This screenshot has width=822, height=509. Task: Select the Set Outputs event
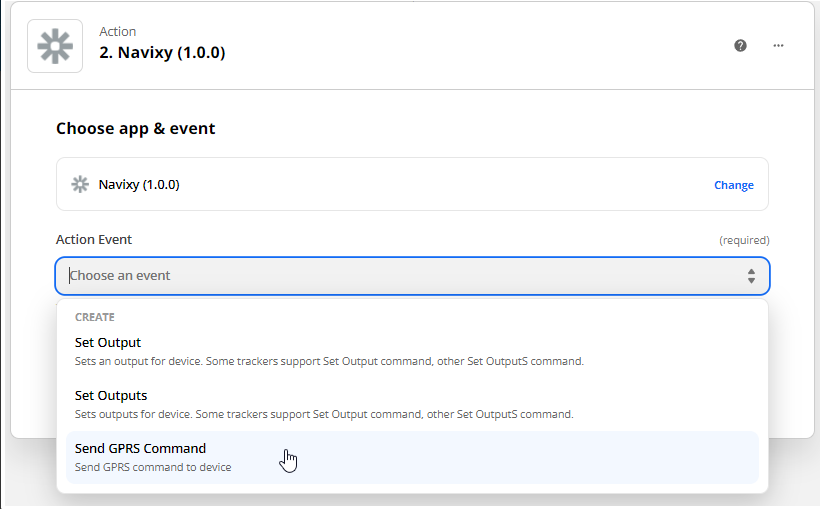(413, 405)
